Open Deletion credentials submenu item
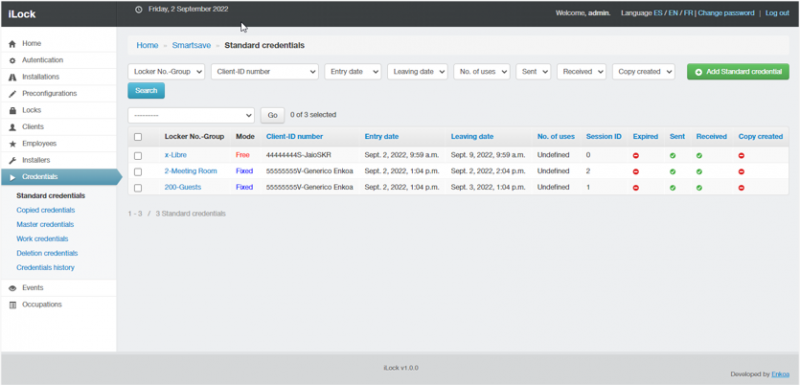The height and width of the screenshot is (385, 800). click(x=47, y=253)
